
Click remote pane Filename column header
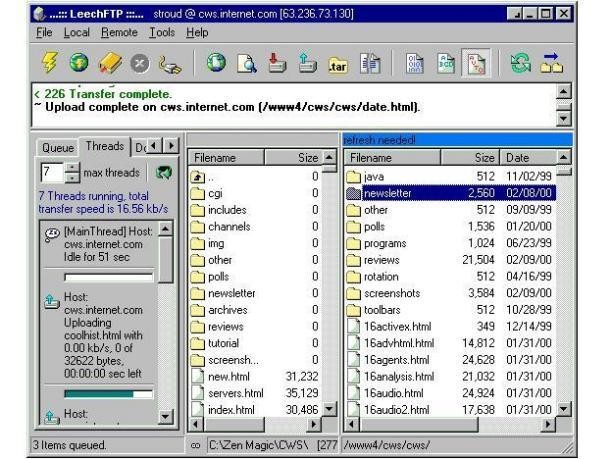coord(392,158)
